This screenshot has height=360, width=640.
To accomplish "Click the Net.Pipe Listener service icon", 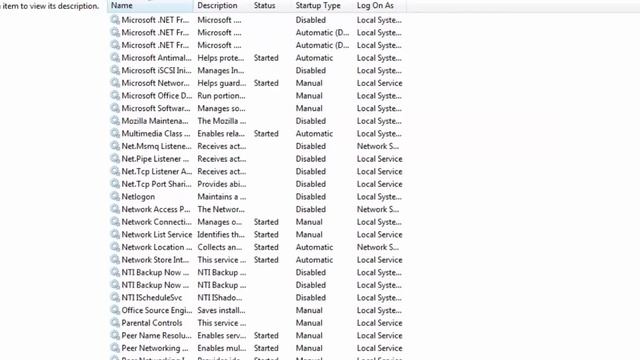I will pyautogui.click(x=115, y=159).
